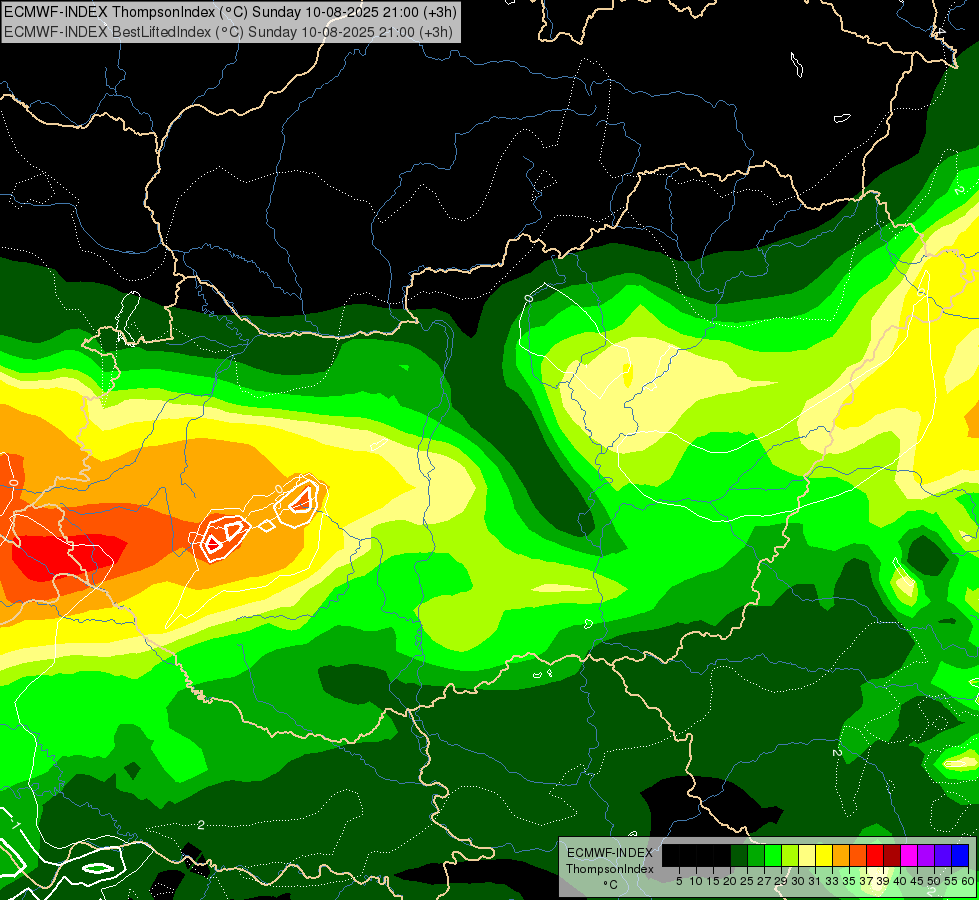Click legend scale value 55
Image resolution: width=979 pixels, height=900 pixels.
point(951,881)
